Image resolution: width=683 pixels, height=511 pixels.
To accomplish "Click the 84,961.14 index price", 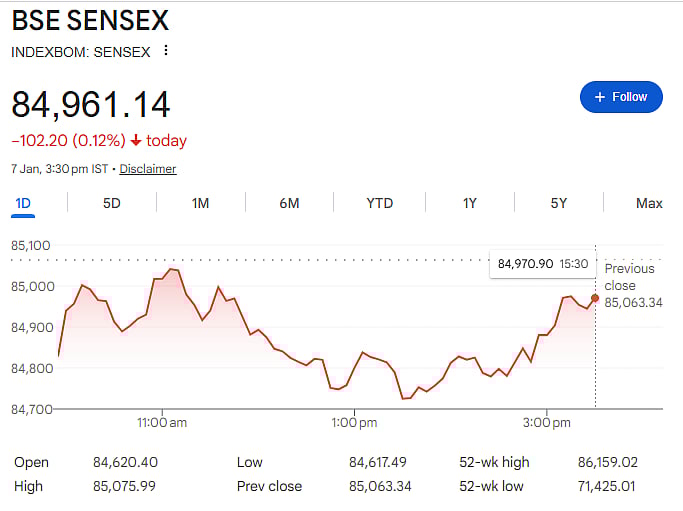I will 91,104.
